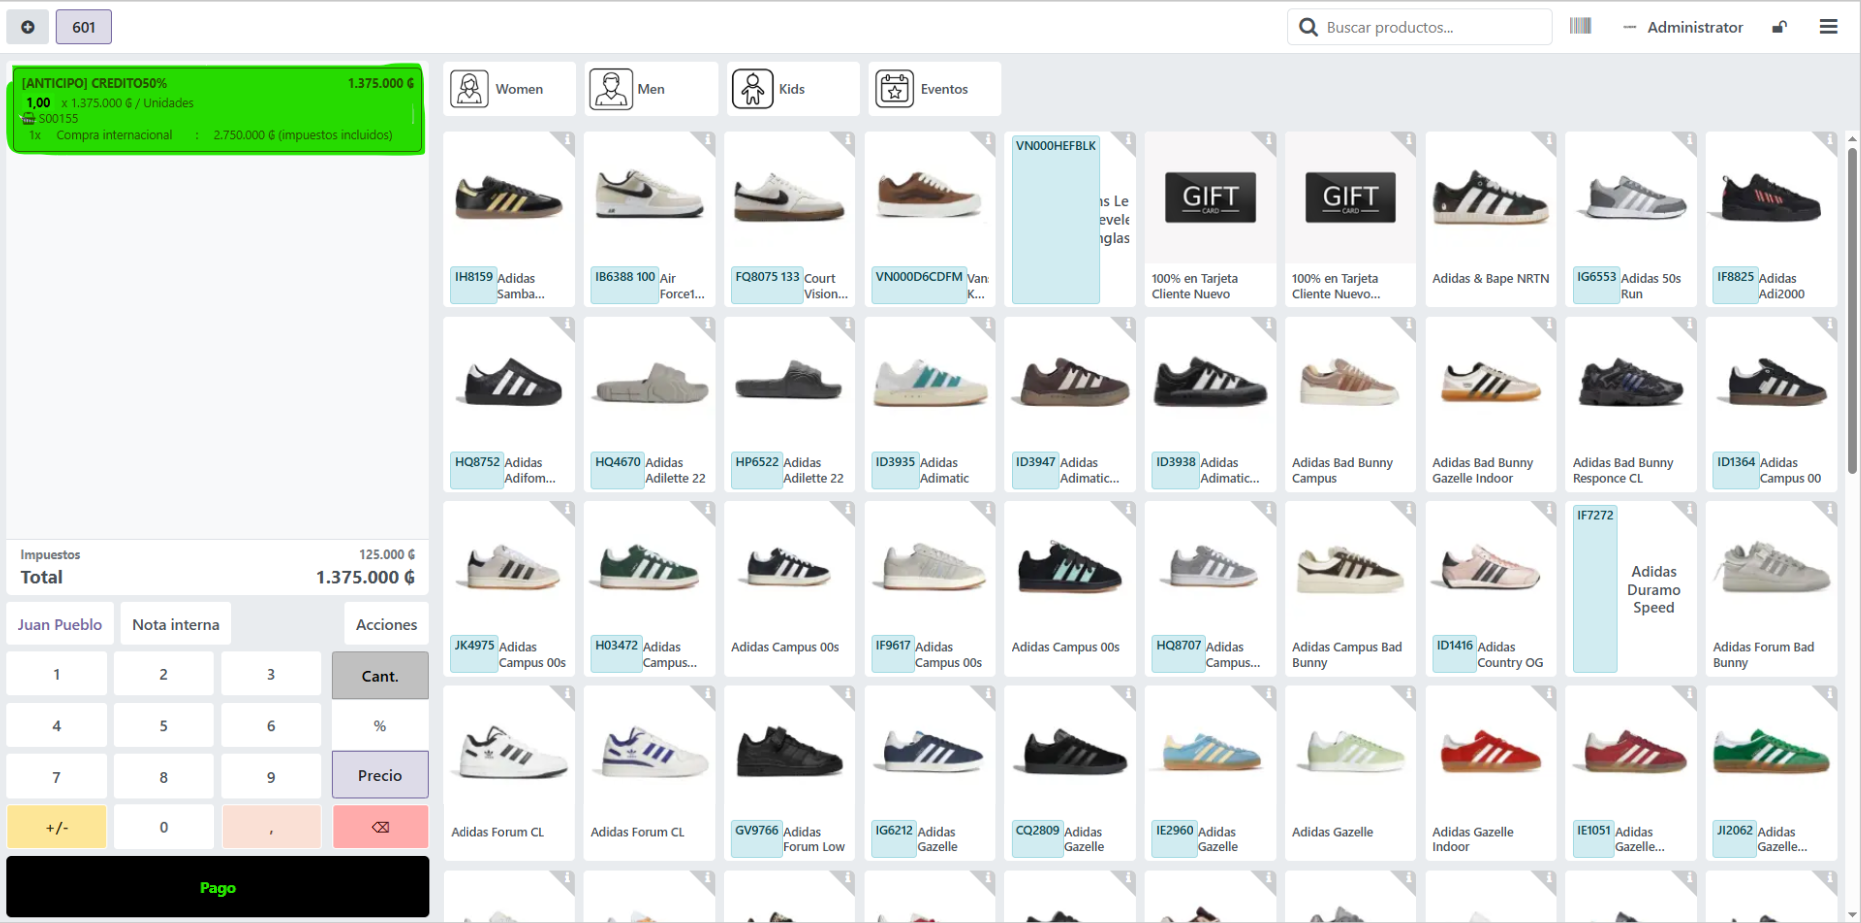Activate the Cant. quantity mode
Image resolution: width=1861 pixels, height=923 pixels.
[380, 675]
